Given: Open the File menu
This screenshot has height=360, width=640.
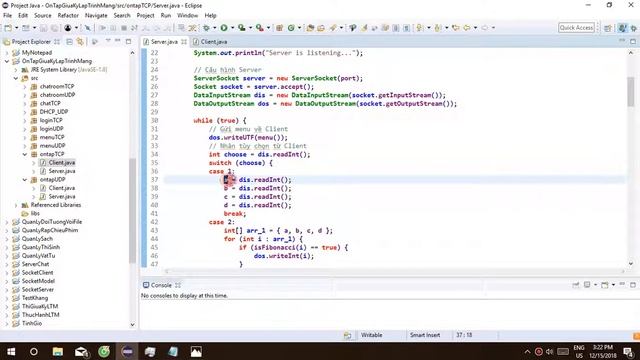Looking at the screenshot, I should click(7, 16).
